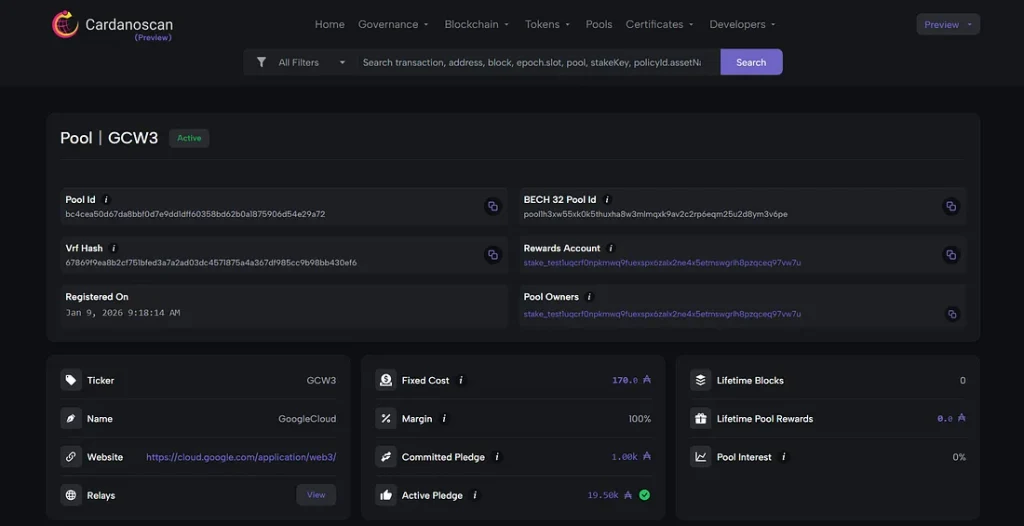
Task: Click the GCW3 ticker value
Action: (x=321, y=380)
